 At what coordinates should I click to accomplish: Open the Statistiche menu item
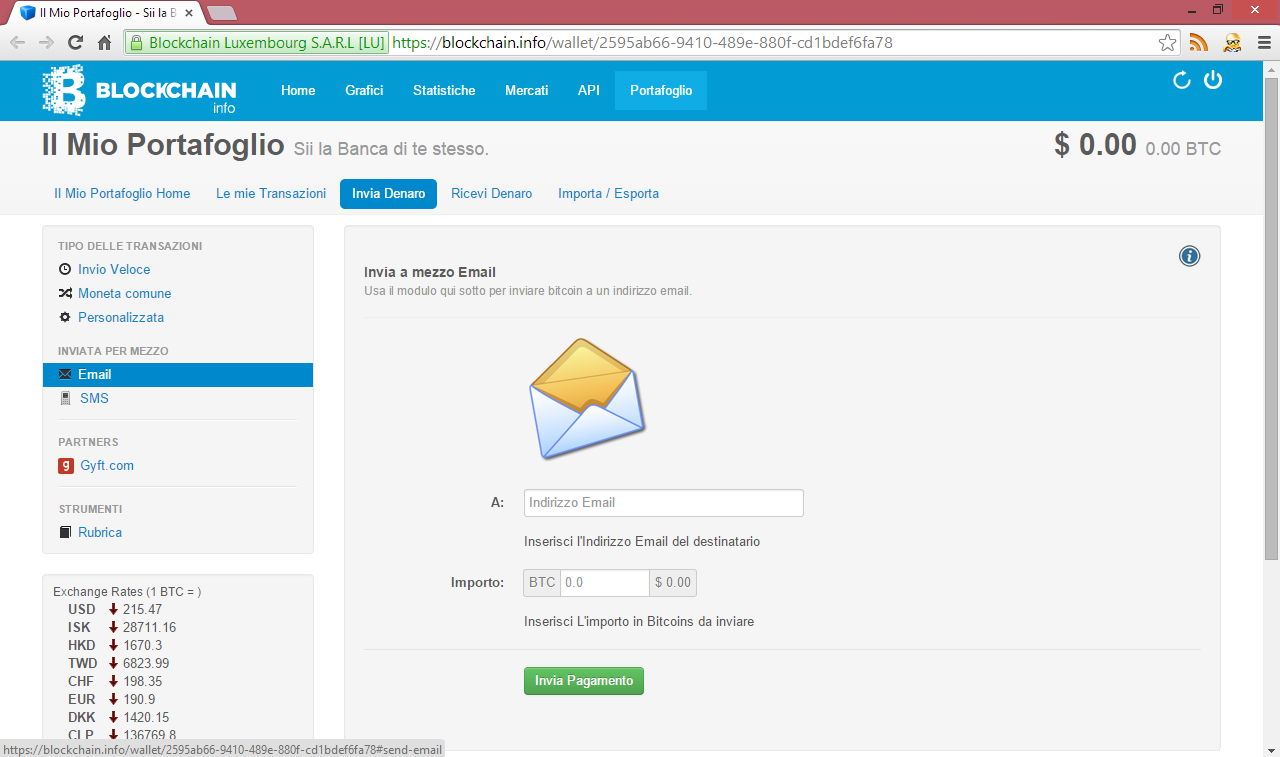click(444, 90)
